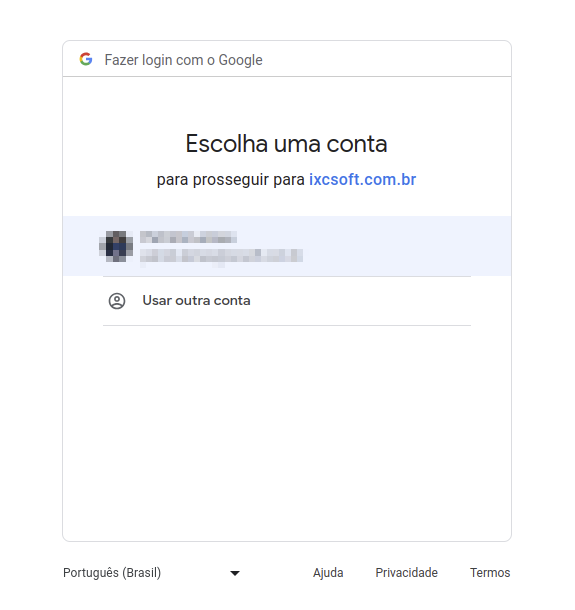575x610 pixels.
Task: Click the blurred account profile picture
Action: [x=116, y=246]
